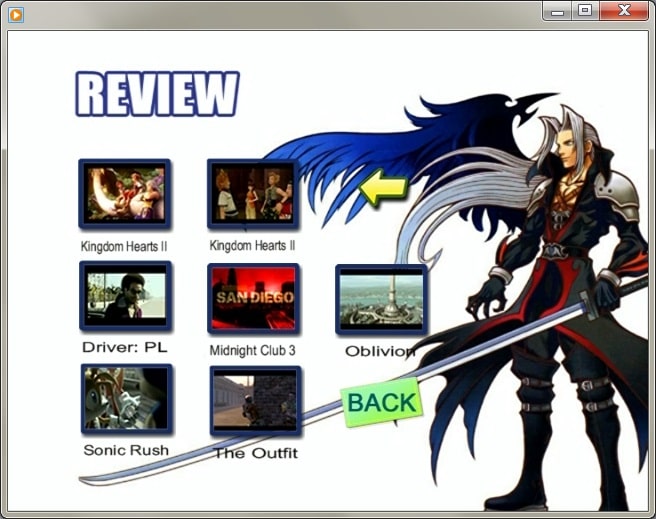Image resolution: width=656 pixels, height=519 pixels.
Task: Click the green BACK button
Action: click(382, 402)
